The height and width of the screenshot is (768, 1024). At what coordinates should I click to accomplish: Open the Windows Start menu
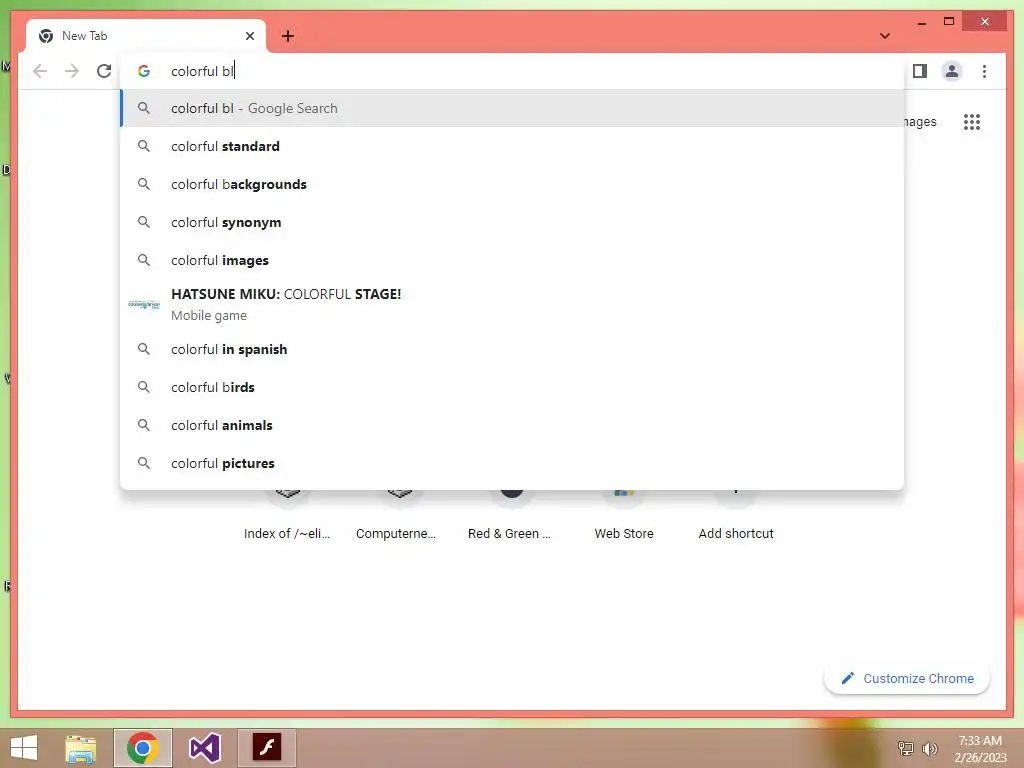(x=24, y=748)
